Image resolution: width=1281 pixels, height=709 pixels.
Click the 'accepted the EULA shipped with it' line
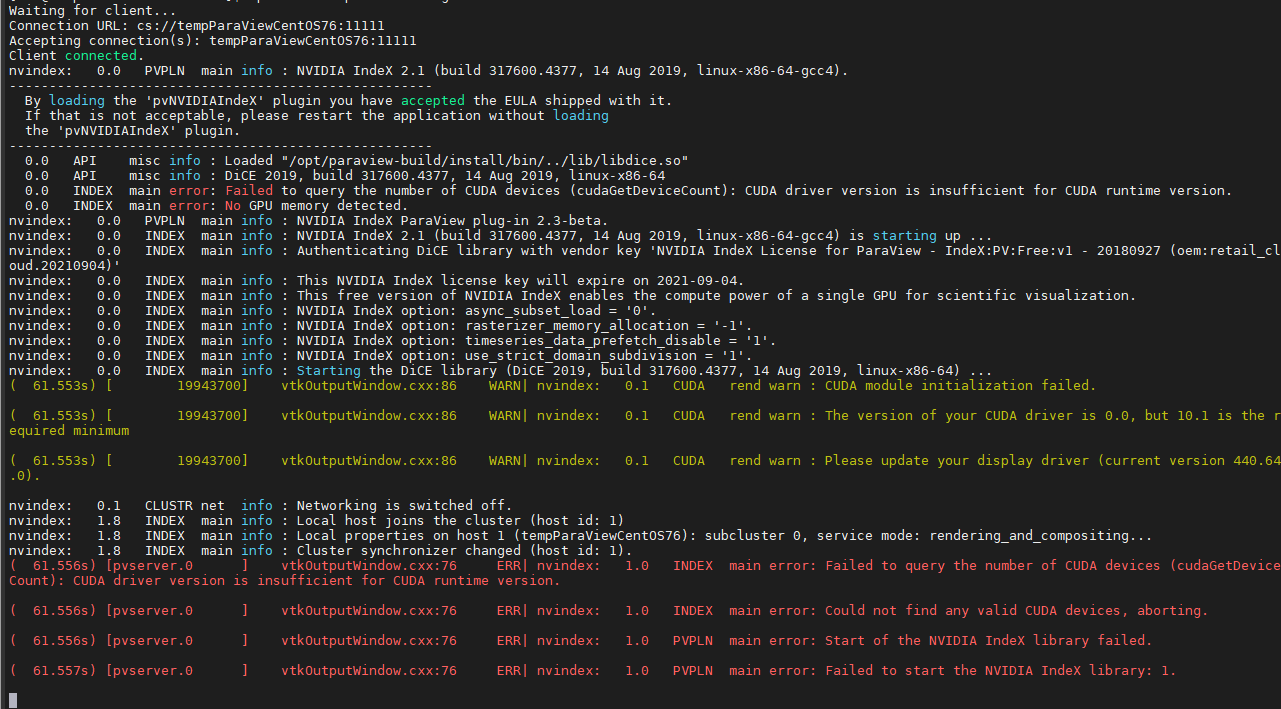click(x=349, y=100)
